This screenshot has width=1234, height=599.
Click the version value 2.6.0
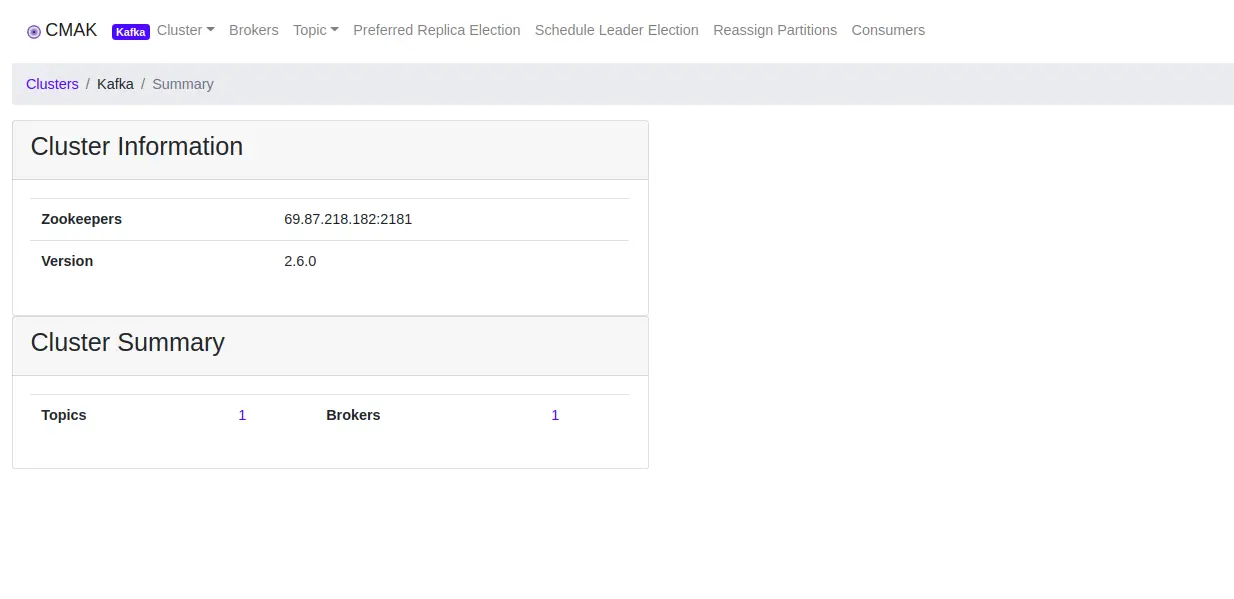(x=300, y=261)
